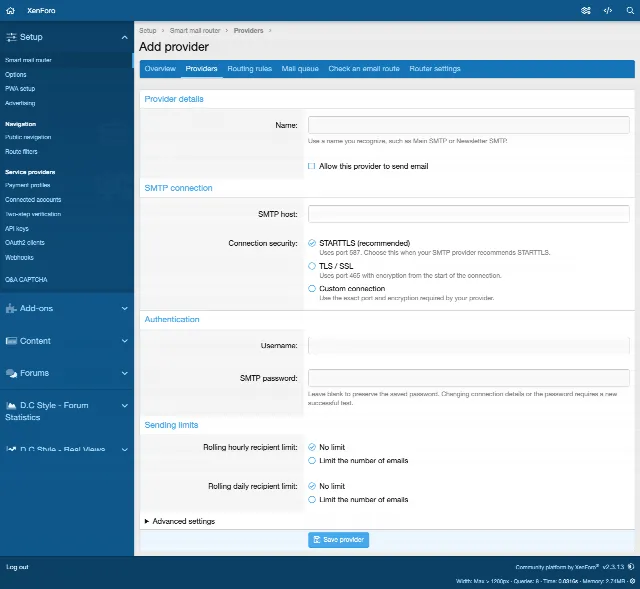Screen dimensions: 640x589
Task: Expand the Forums section chevron
Action: tap(124, 373)
